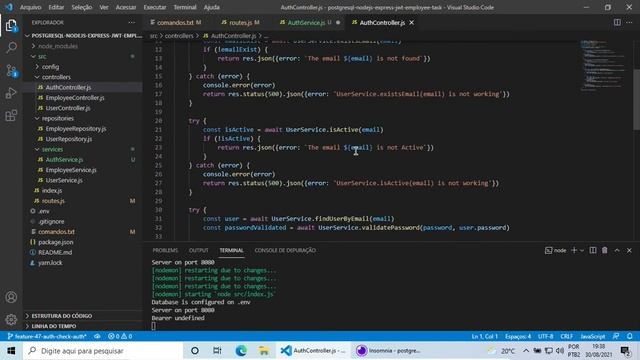
Task: Open the feedback icon in status bar
Action: (616, 336)
